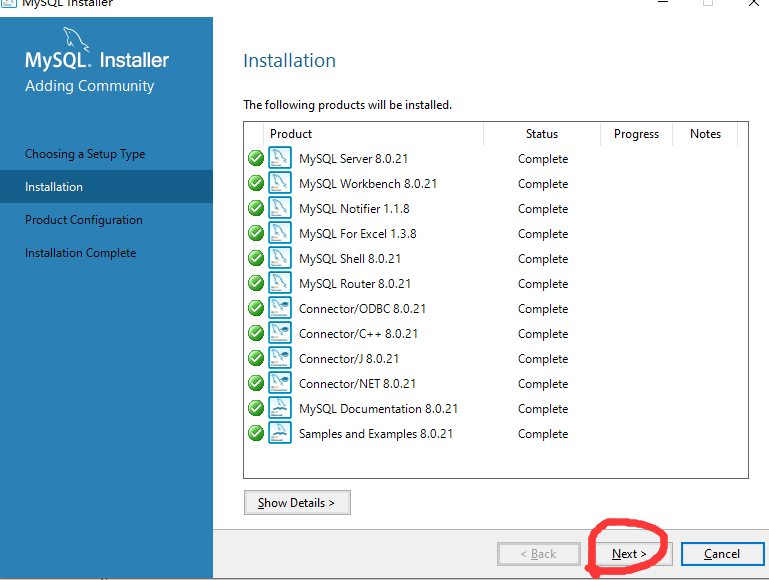Image resolution: width=769 pixels, height=580 pixels.
Task: Click the Adding Community subtitle
Action: click(90, 86)
